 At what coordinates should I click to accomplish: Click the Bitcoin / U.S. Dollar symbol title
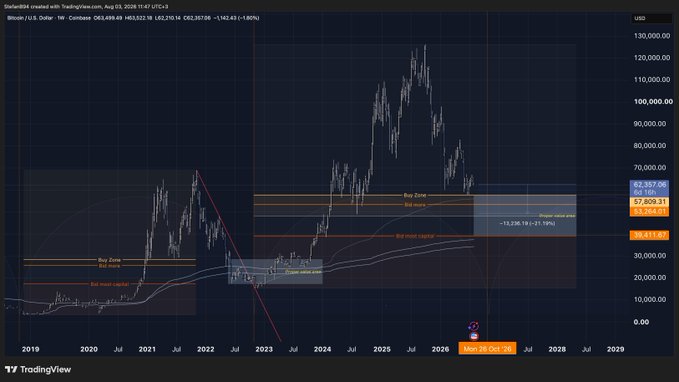(x=30, y=18)
